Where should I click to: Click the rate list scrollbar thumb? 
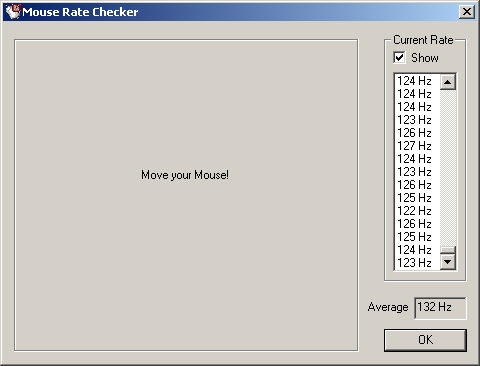[448, 250]
